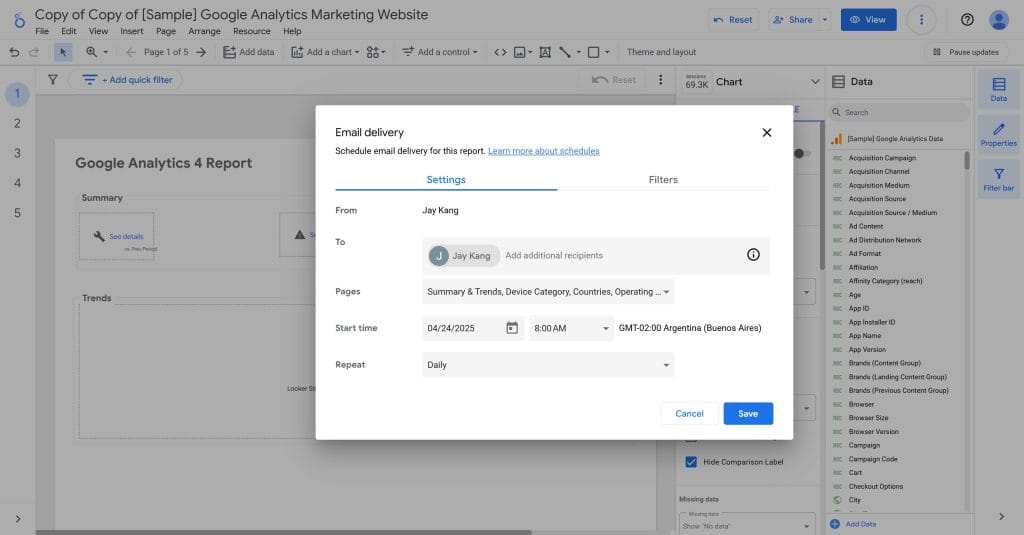The image size is (1024, 535).
Task: Open the Insert menu
Action: click(131, 31)
